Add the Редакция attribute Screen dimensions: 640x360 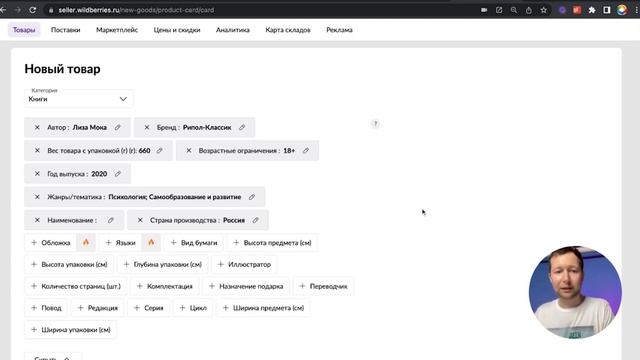[98, 308]
